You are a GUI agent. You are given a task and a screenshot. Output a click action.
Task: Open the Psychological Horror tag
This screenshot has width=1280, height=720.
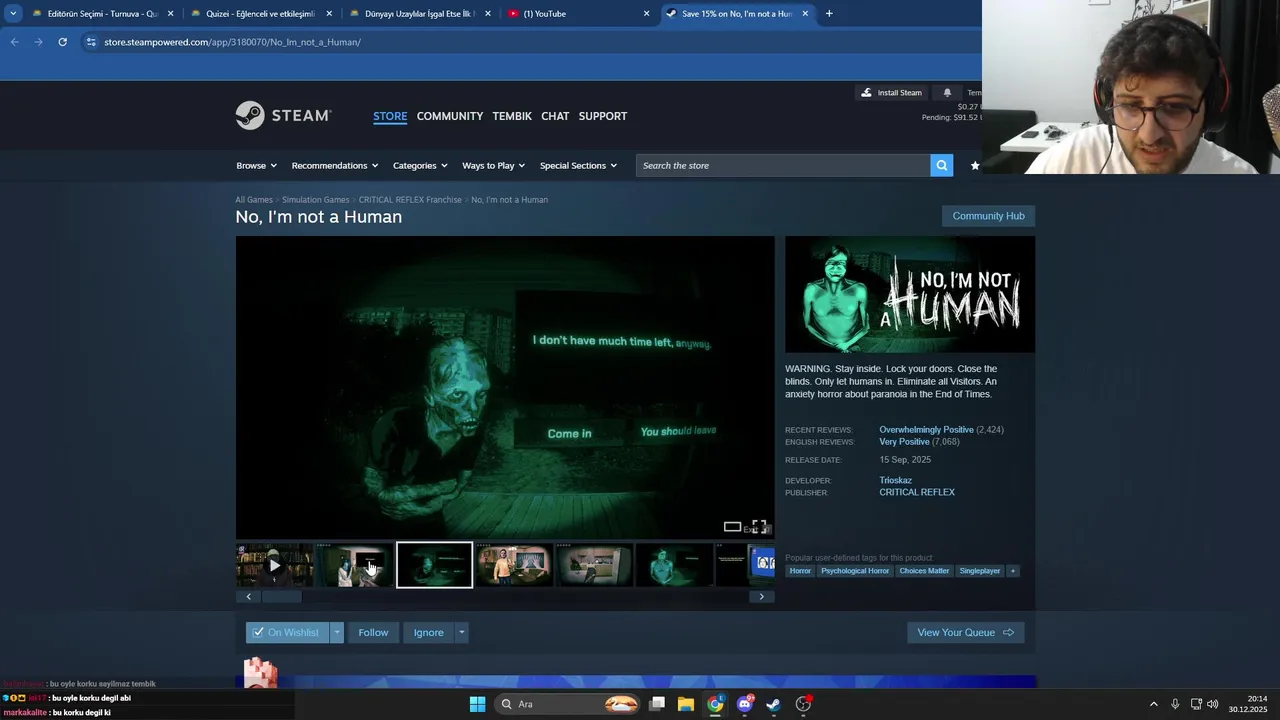855,571
